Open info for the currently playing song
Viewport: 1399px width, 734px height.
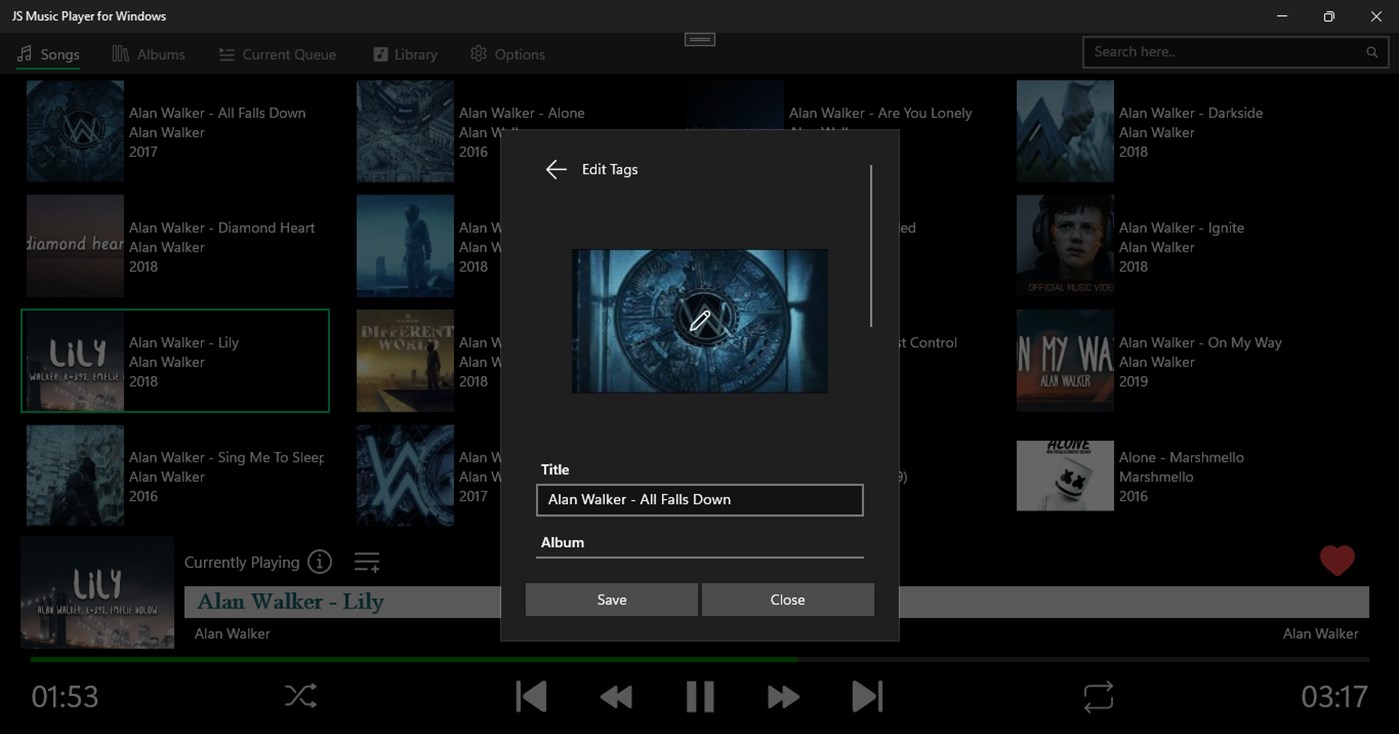pyautogui.click(x=318, y=561)
